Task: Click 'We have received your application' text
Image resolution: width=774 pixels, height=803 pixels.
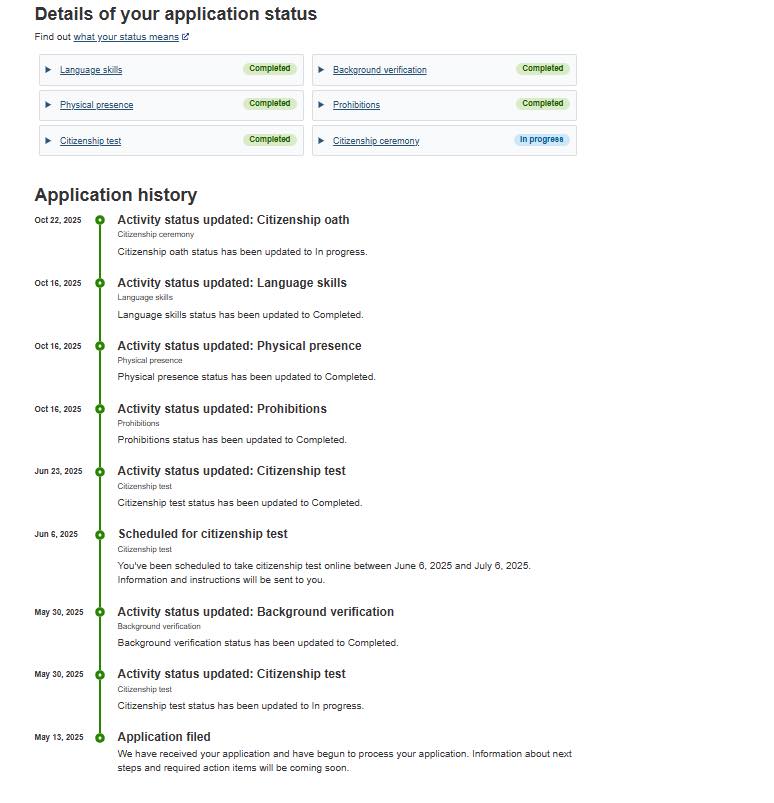Action: [344, 761]
